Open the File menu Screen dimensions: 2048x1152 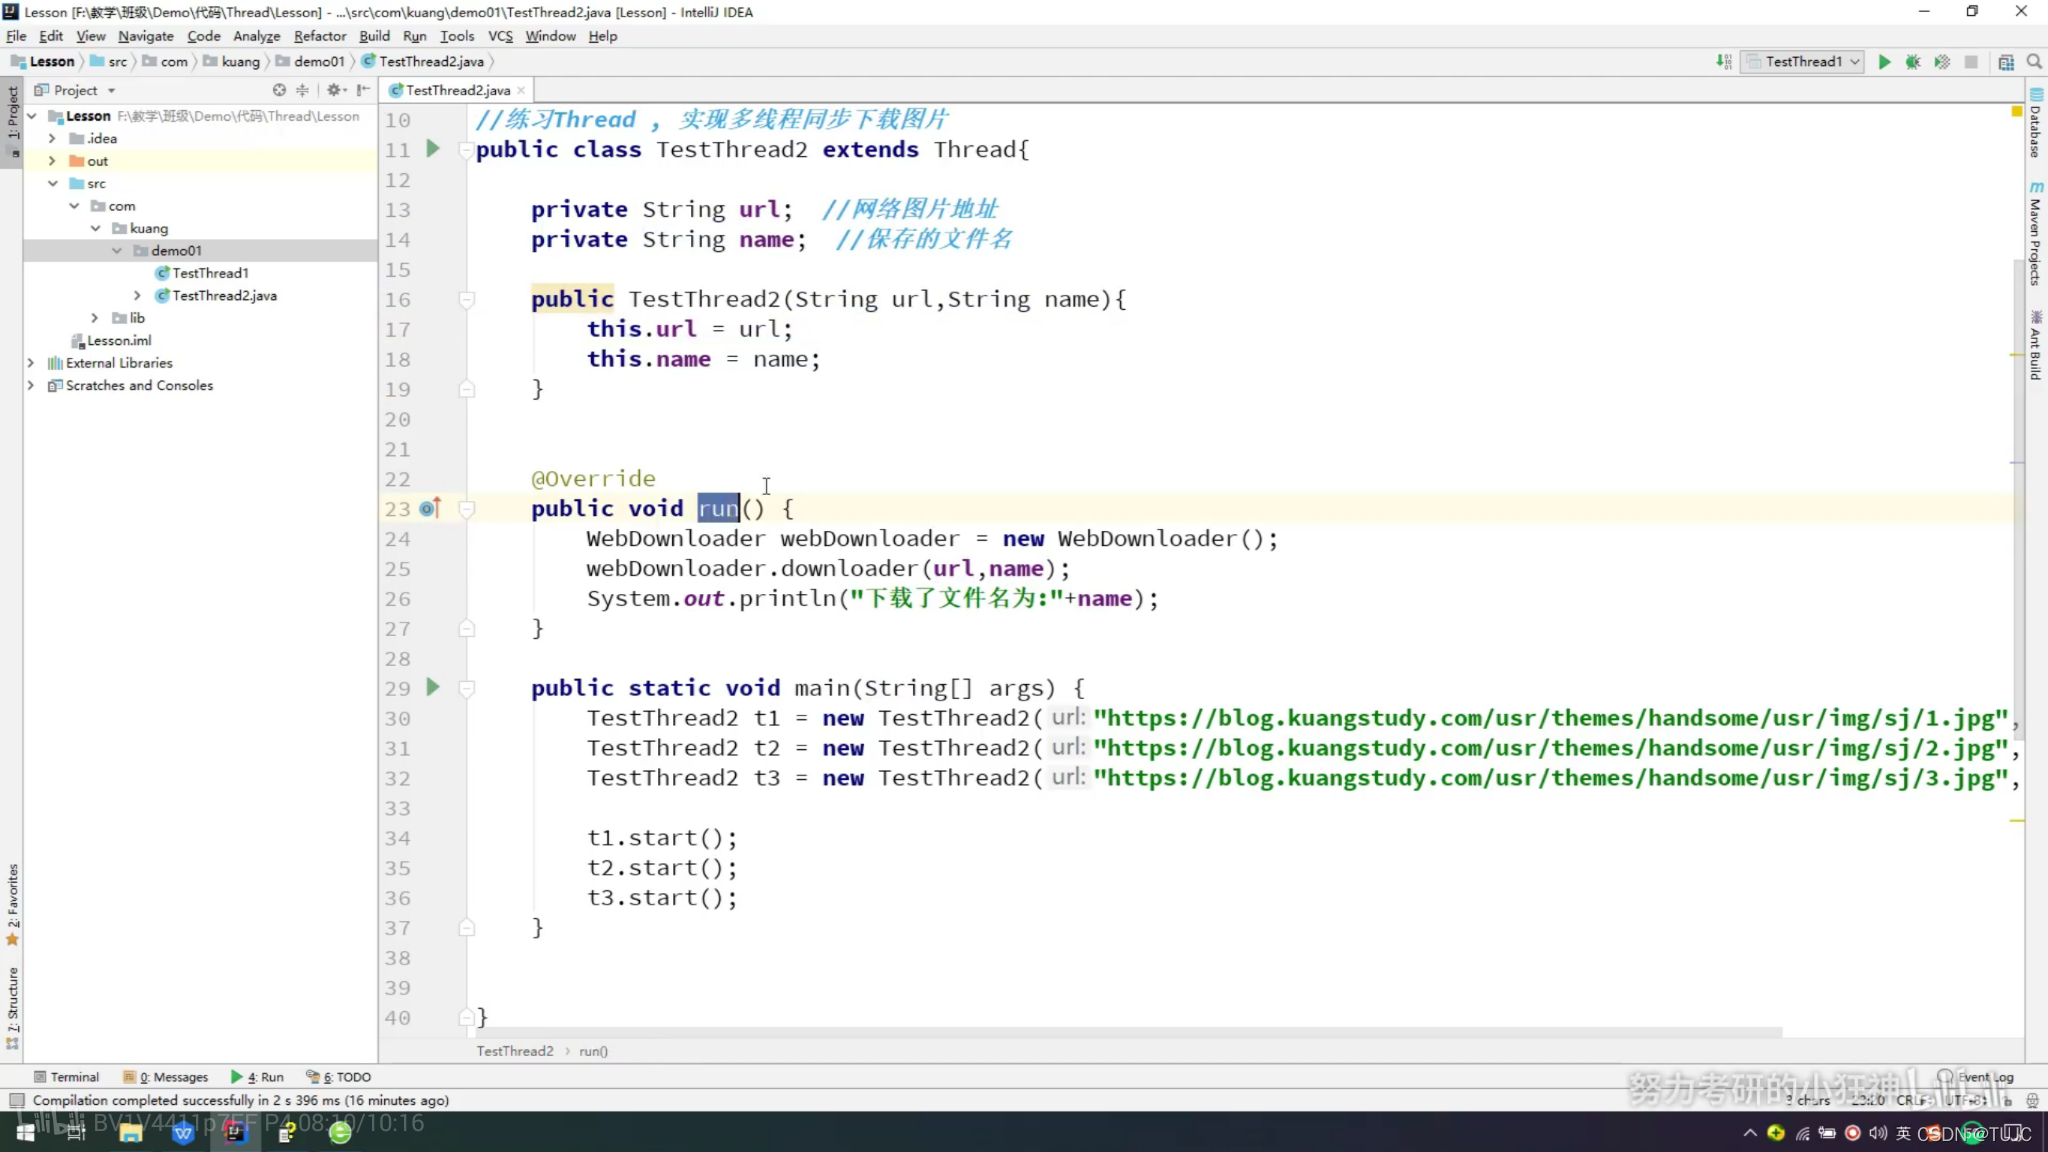click(x=16, y=36)
